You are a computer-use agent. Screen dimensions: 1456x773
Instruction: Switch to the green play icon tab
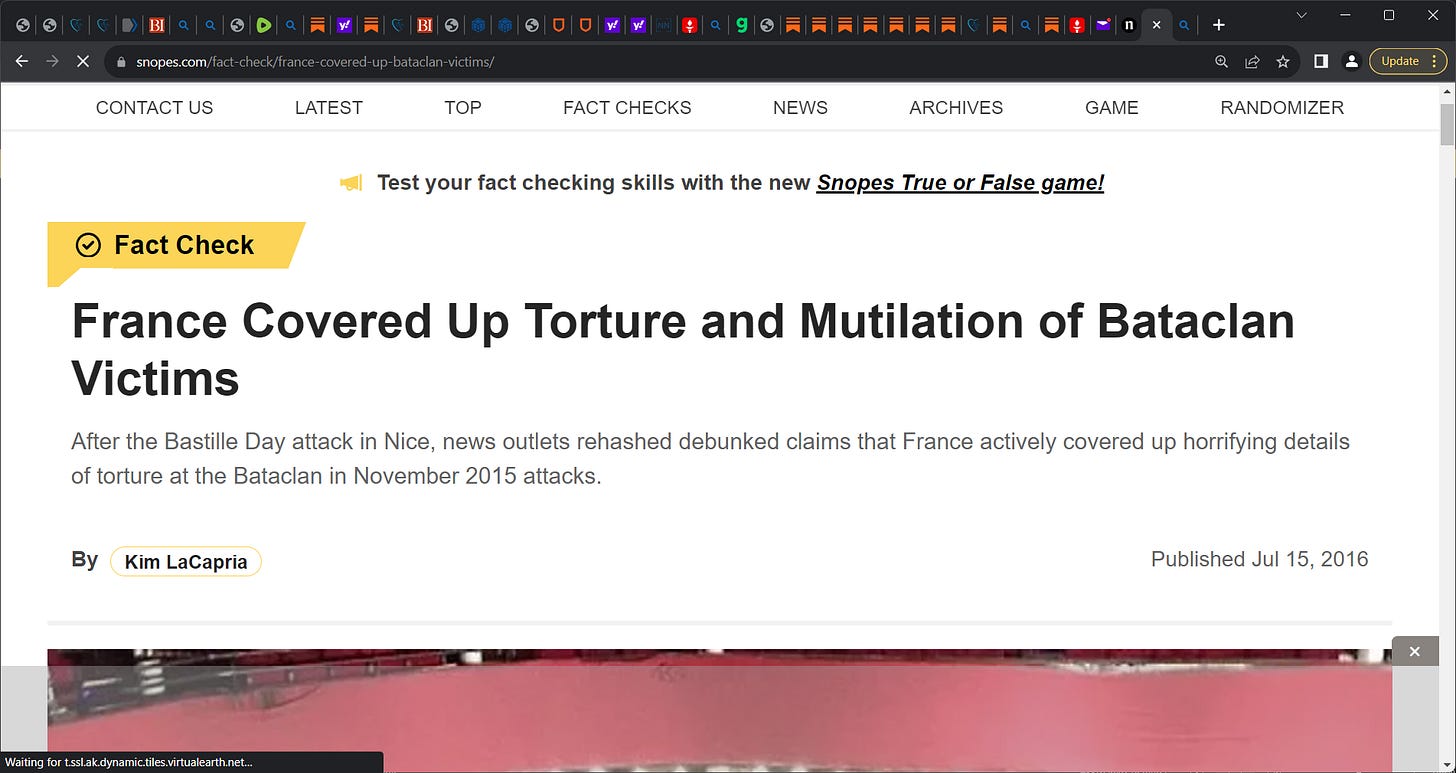click(264, 25)
